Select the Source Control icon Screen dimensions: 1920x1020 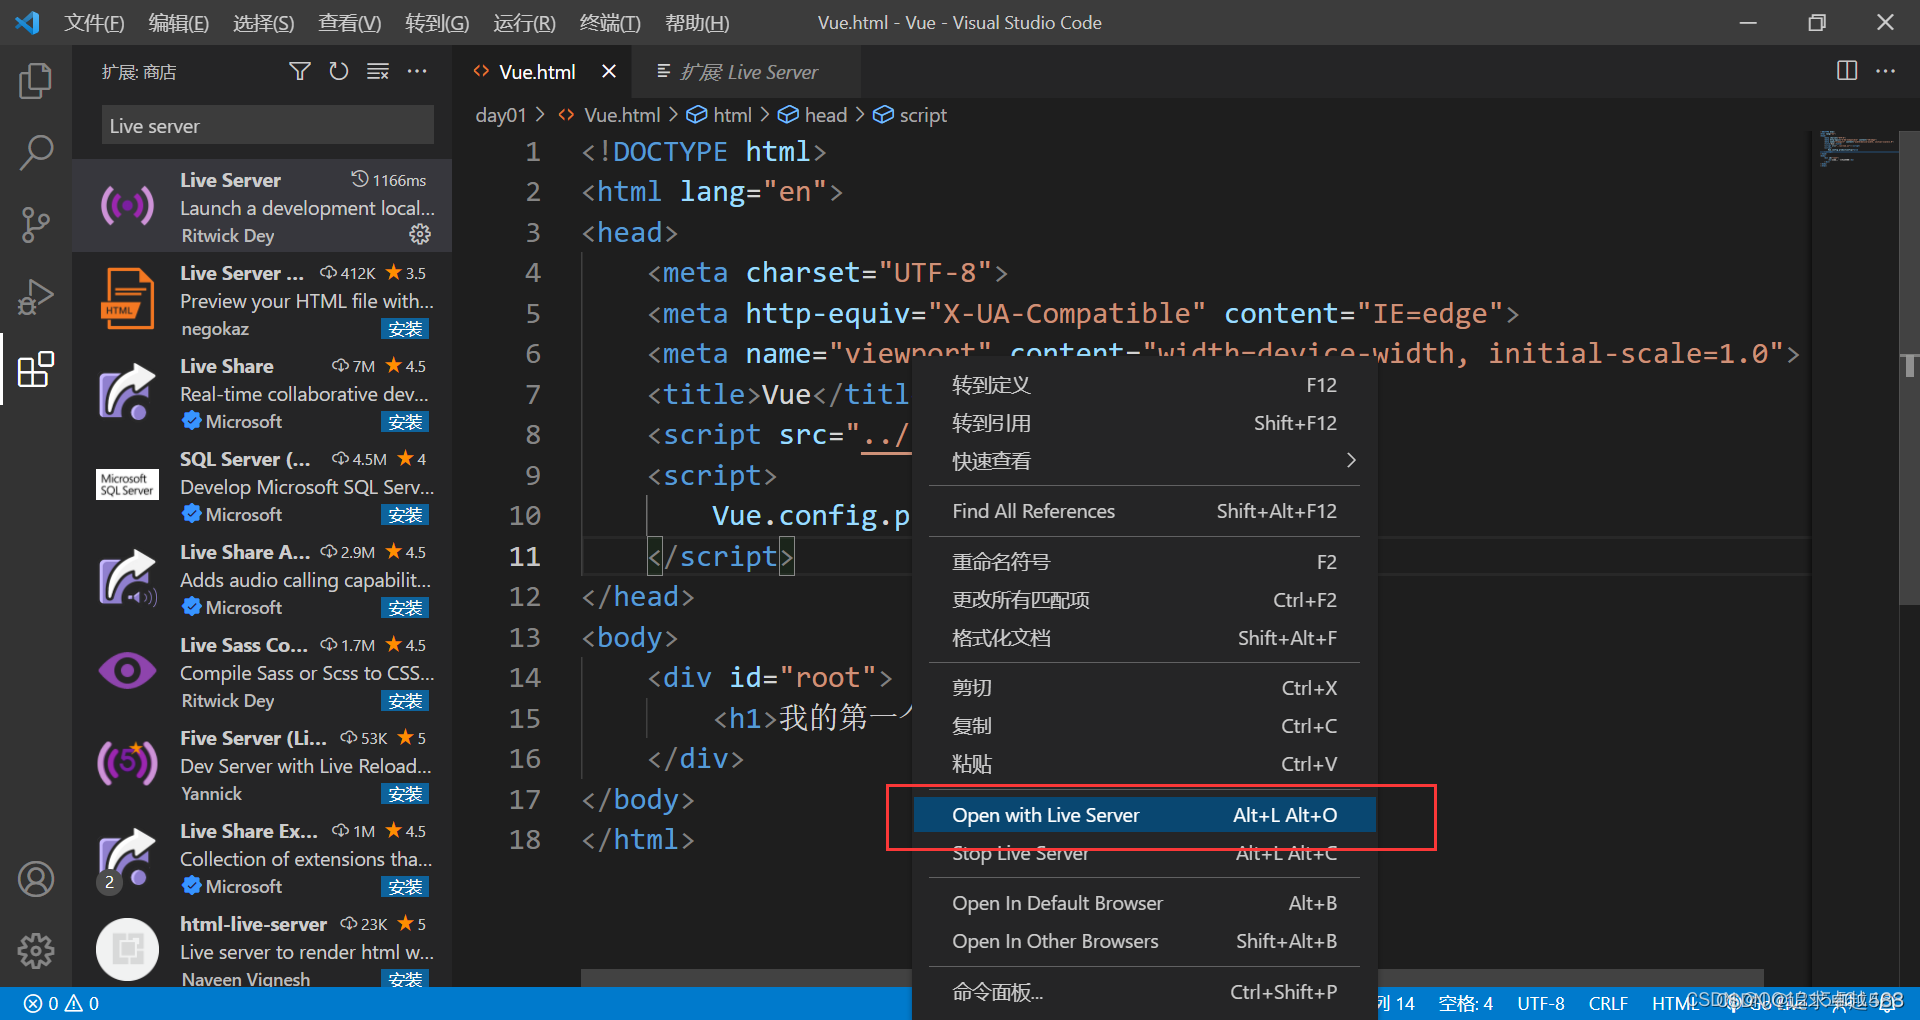click(x=36, y=224)
